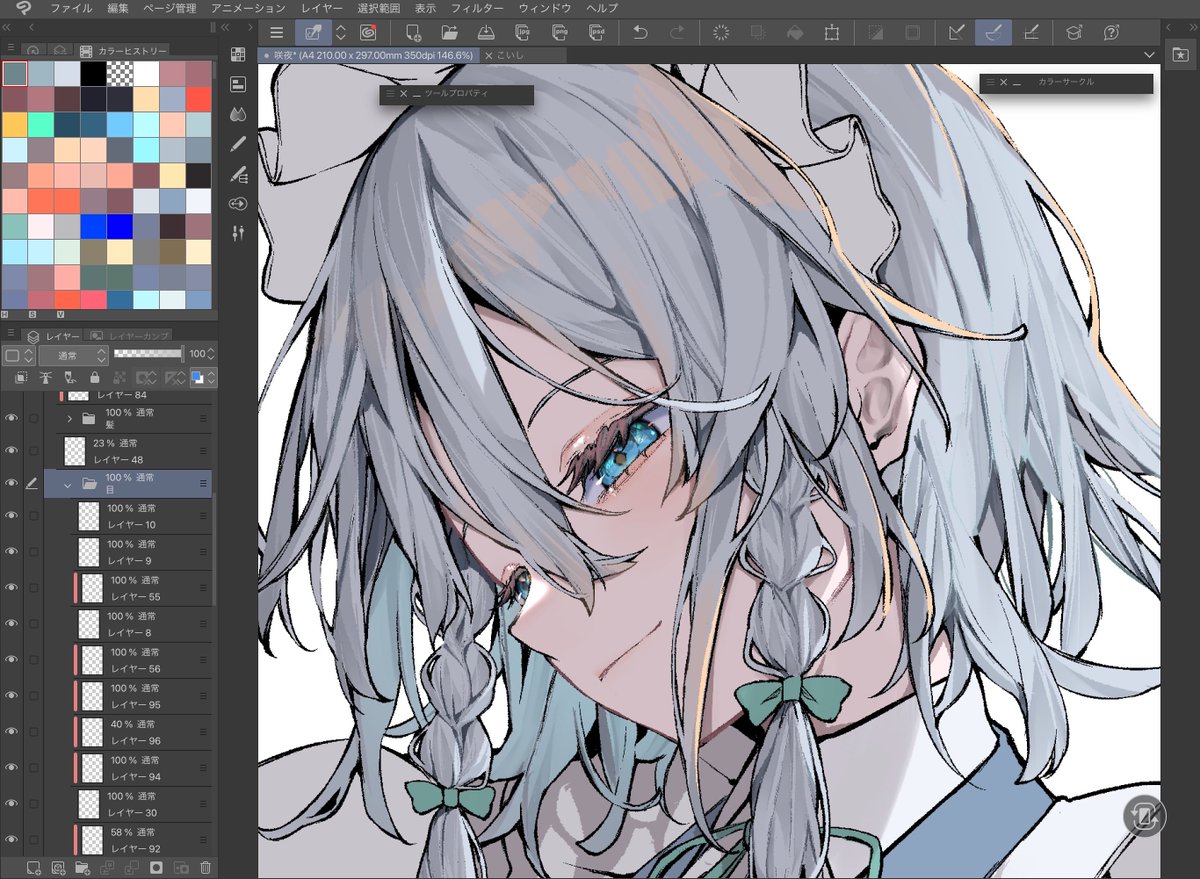Click the command bar hamburger menu

coord(276,33)
